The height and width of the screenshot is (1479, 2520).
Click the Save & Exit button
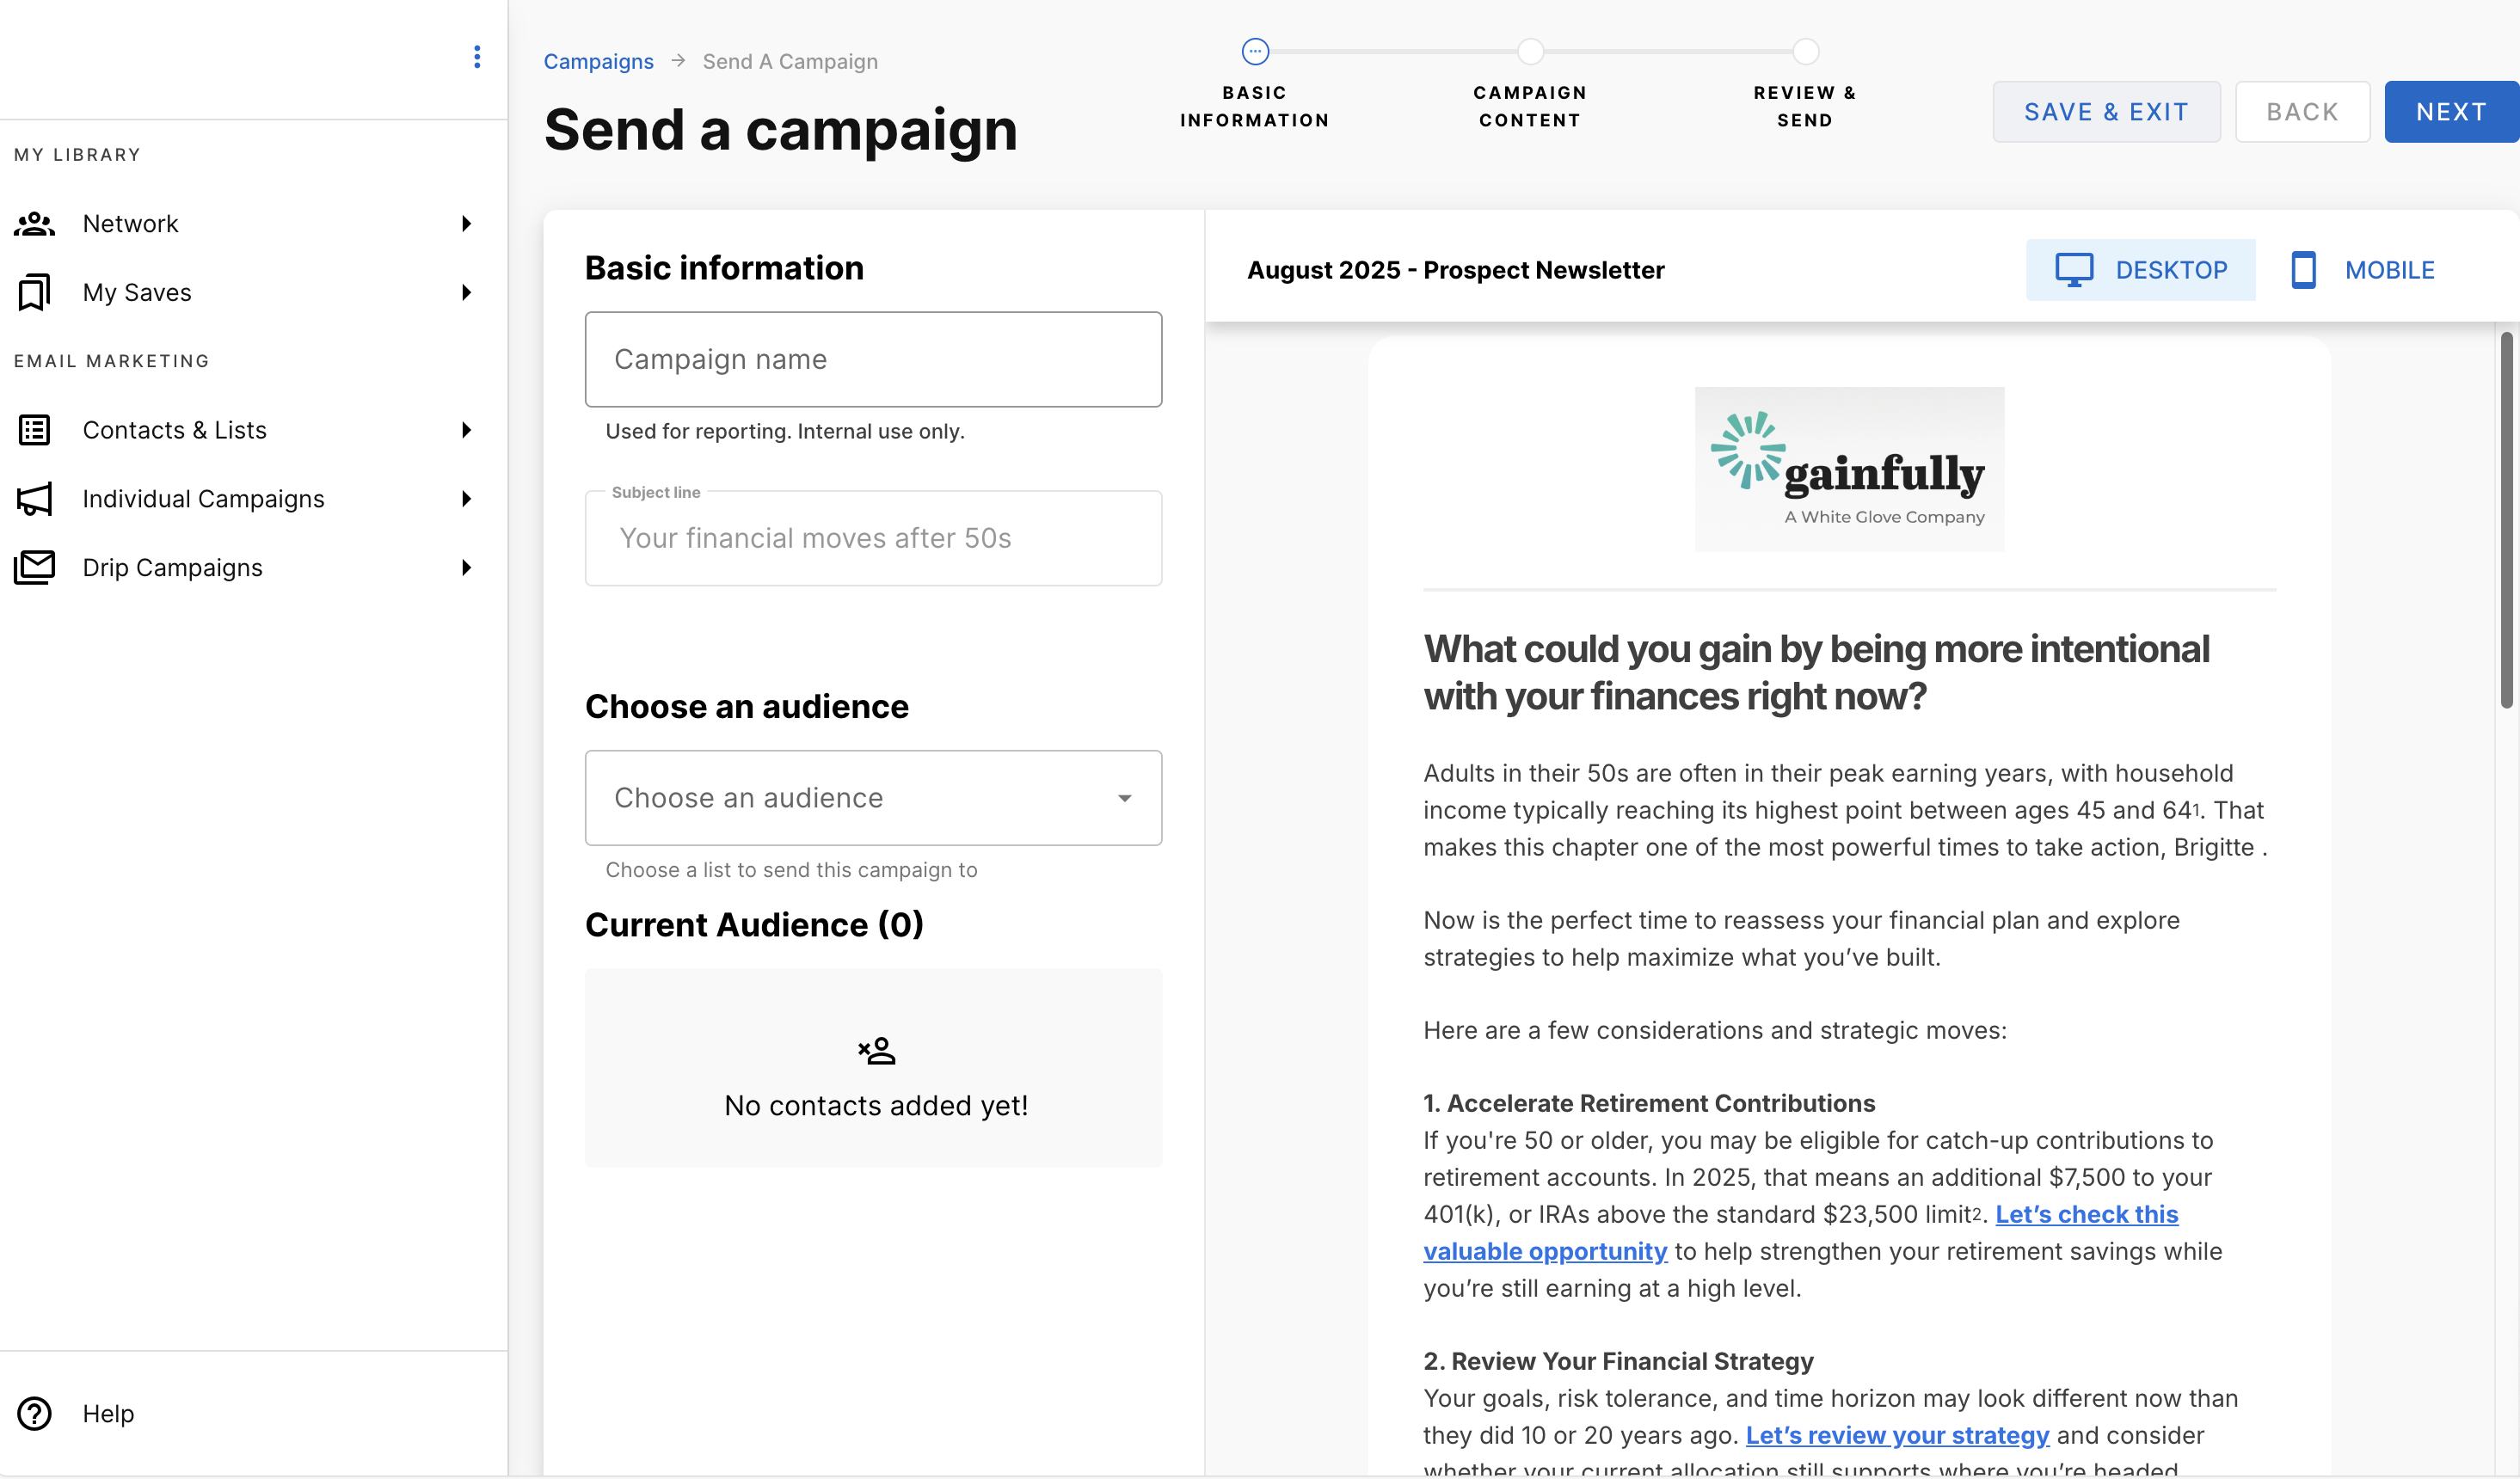(x=2106, y=112)
